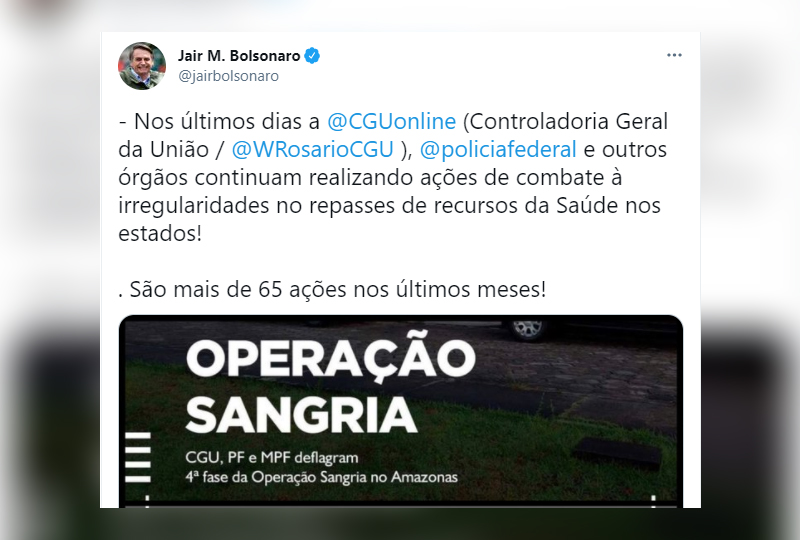Image resolution: width=800 pixels, height=540 pixels.
Task: Click the dark box on the grass
Action: (616, 453)
